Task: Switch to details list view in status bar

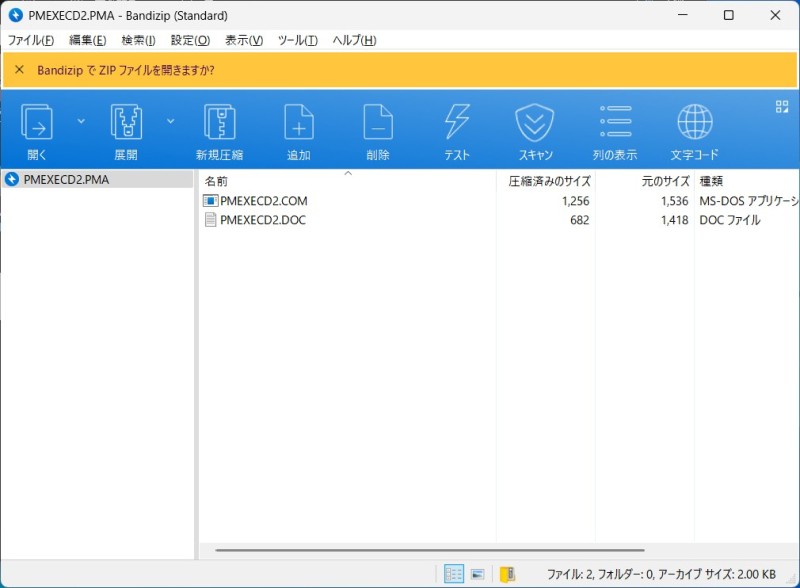Action: coord(454,574)
